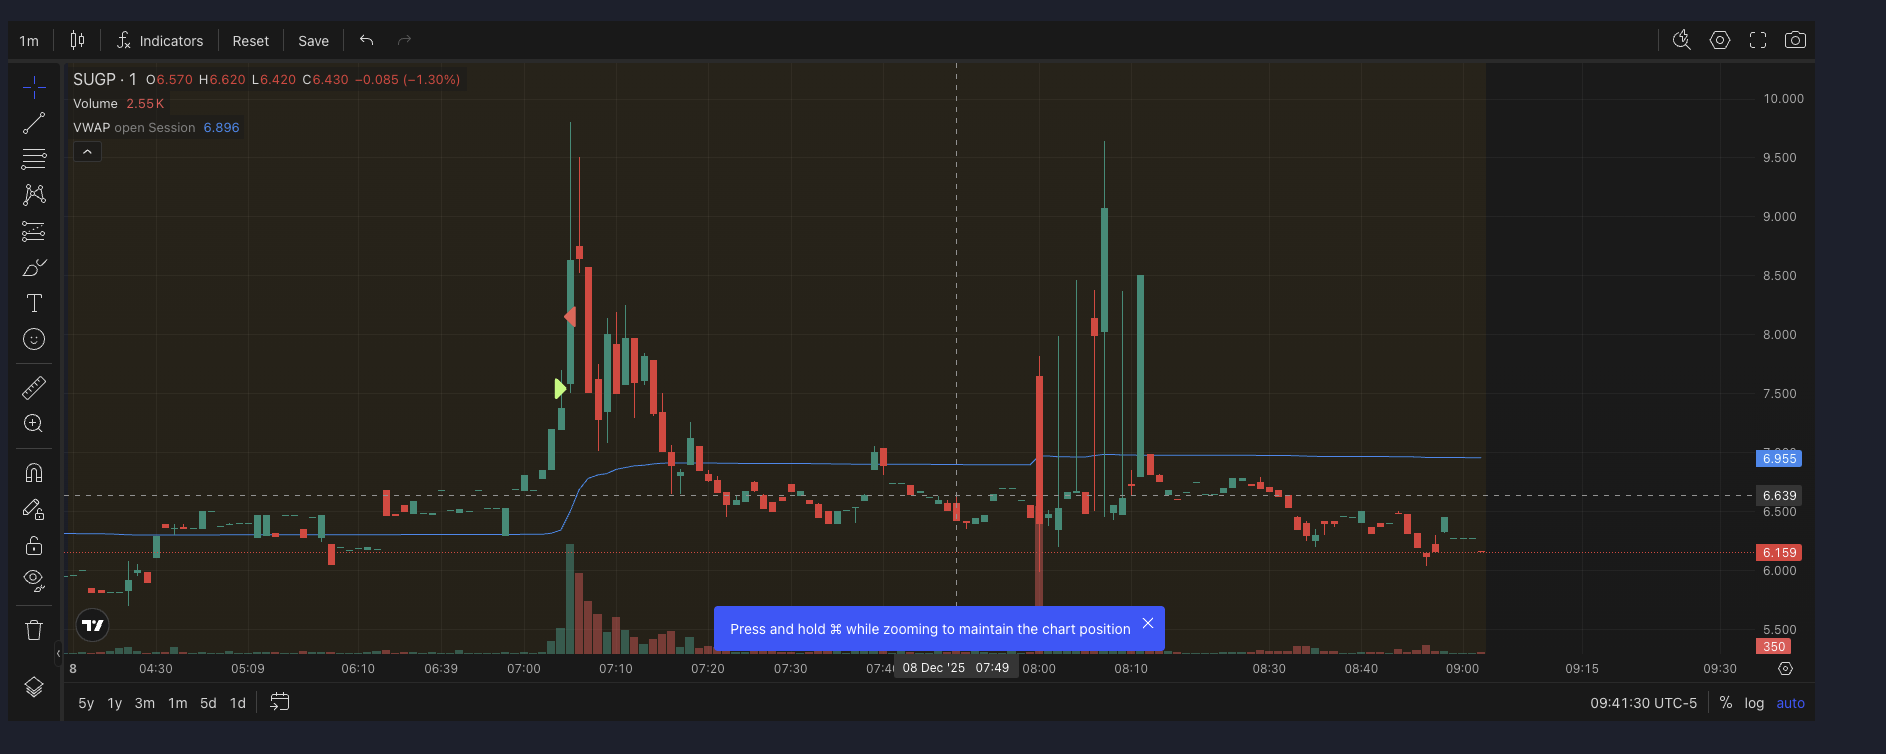
Task: Open the 1m interval dropdown at top left
Action: tap(29, 41)
